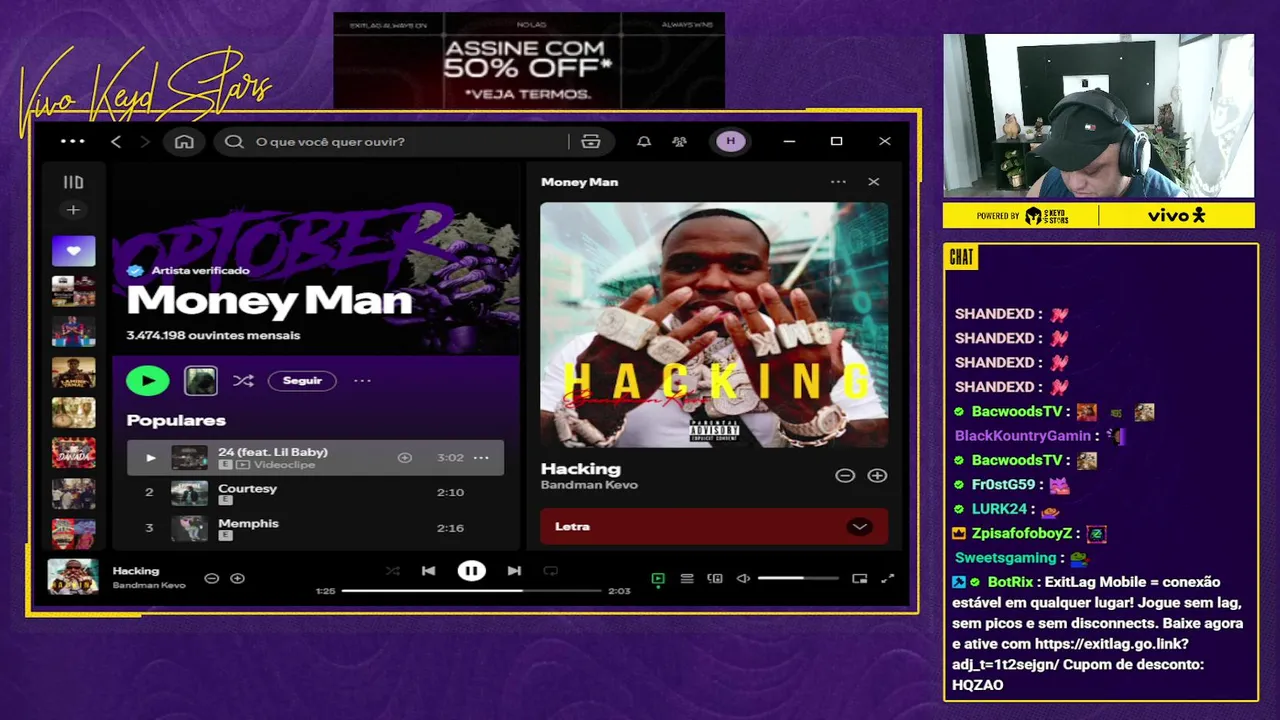This screenshot has height=720, width=1280.
Task: Go forward with the right arrow
Action: coord(145,142)
